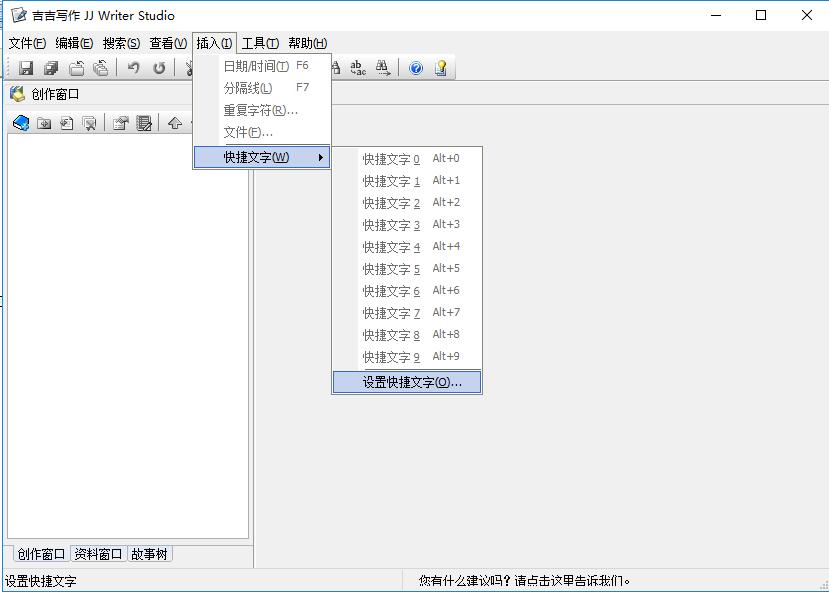Viewport: 829px width, 592px height.
Task: Click the Help question mark icon
Action: (415, 68)
